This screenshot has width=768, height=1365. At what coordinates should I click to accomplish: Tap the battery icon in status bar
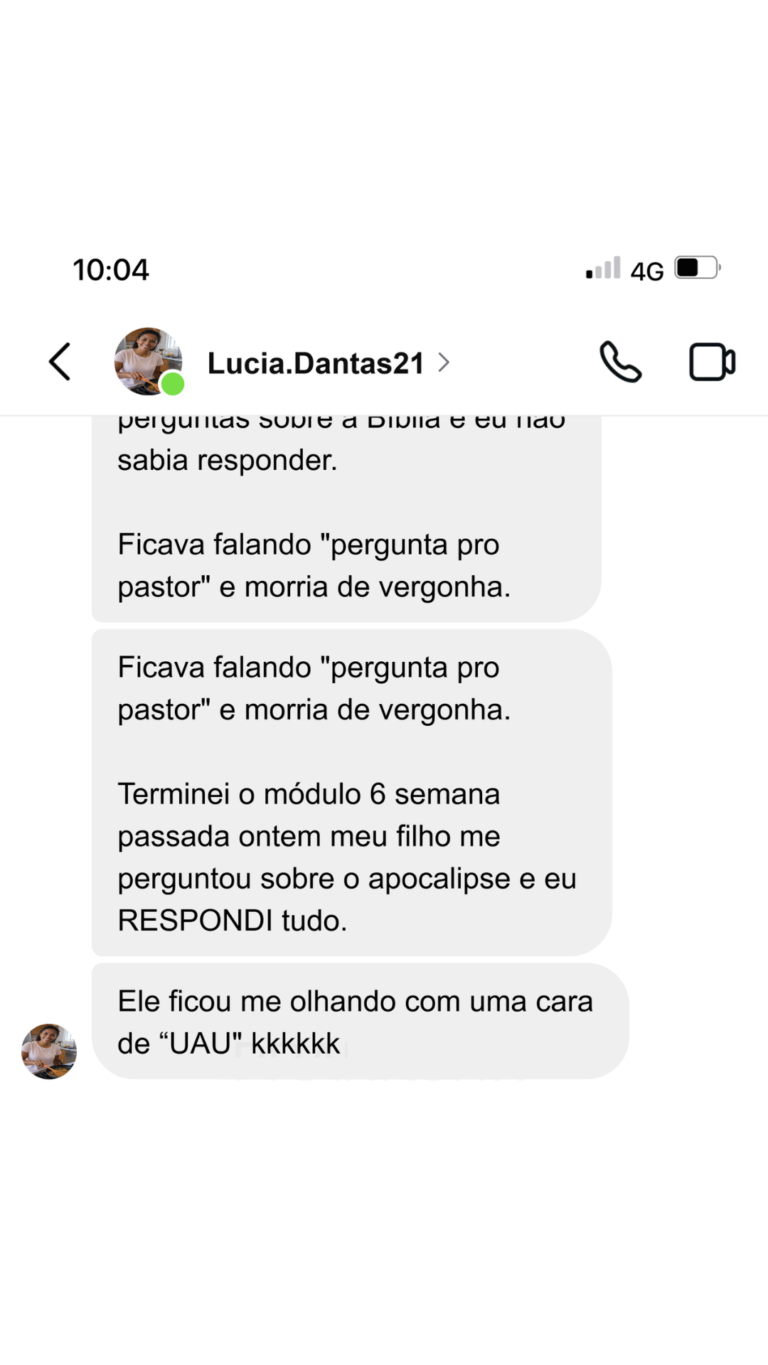(697, 268)
